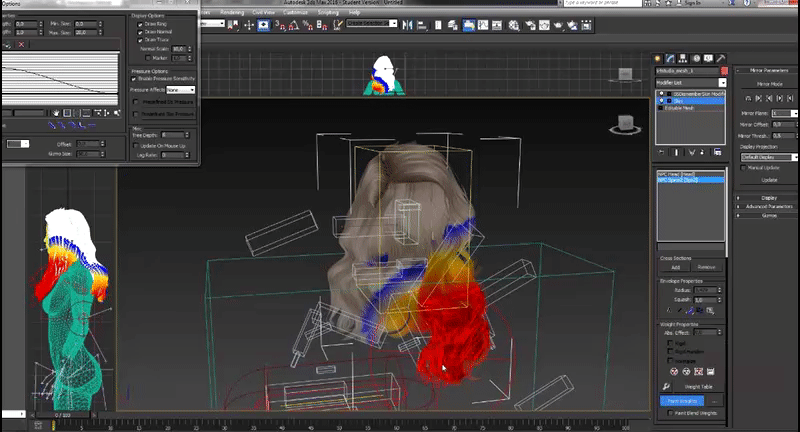This screenshot has width=800, height=432.
Task: Toggle the 3D Snaps tool
Action: [x=280, y=24]
